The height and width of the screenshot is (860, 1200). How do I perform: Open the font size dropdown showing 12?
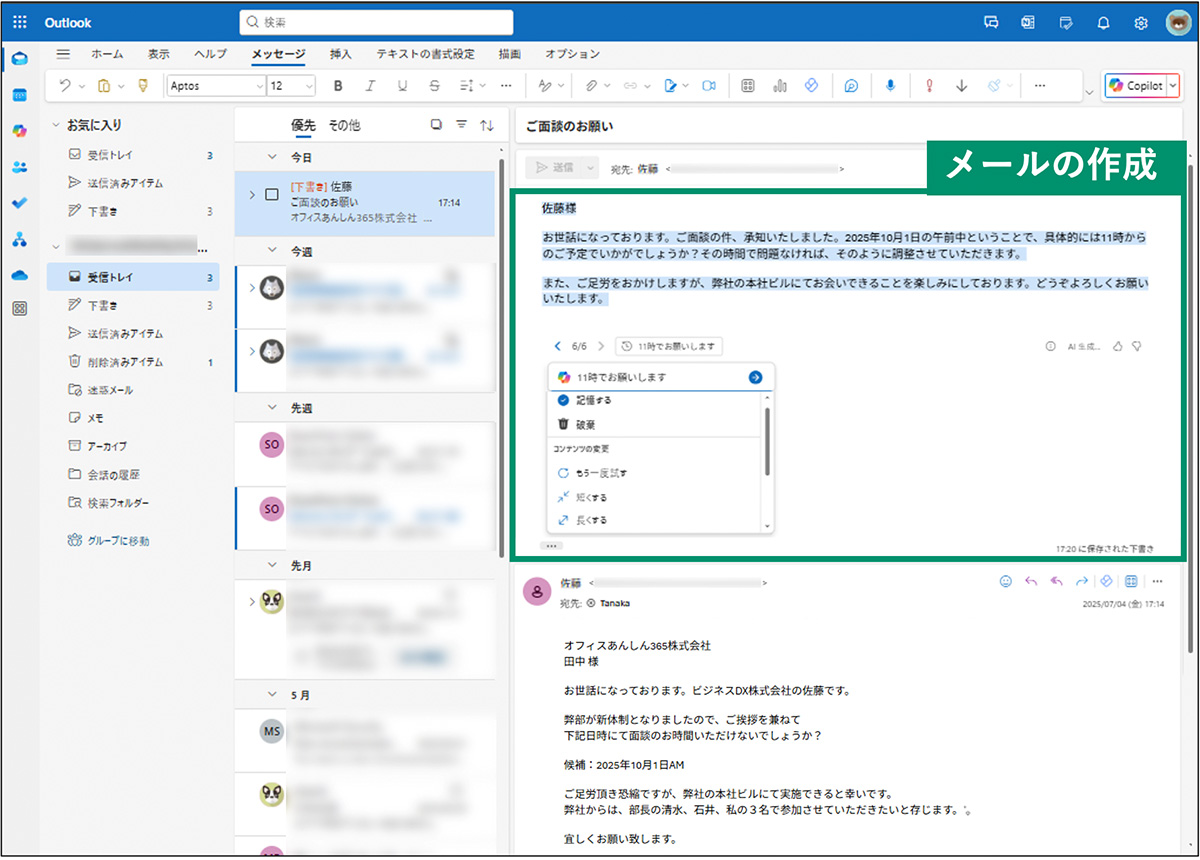coord(290,86)
